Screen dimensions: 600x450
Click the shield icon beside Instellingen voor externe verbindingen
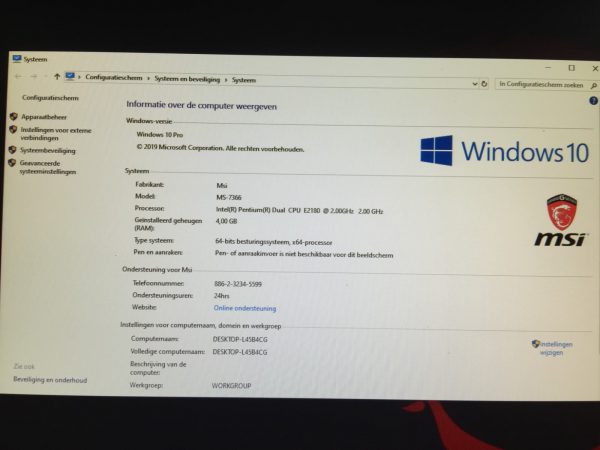click(13, 129)
